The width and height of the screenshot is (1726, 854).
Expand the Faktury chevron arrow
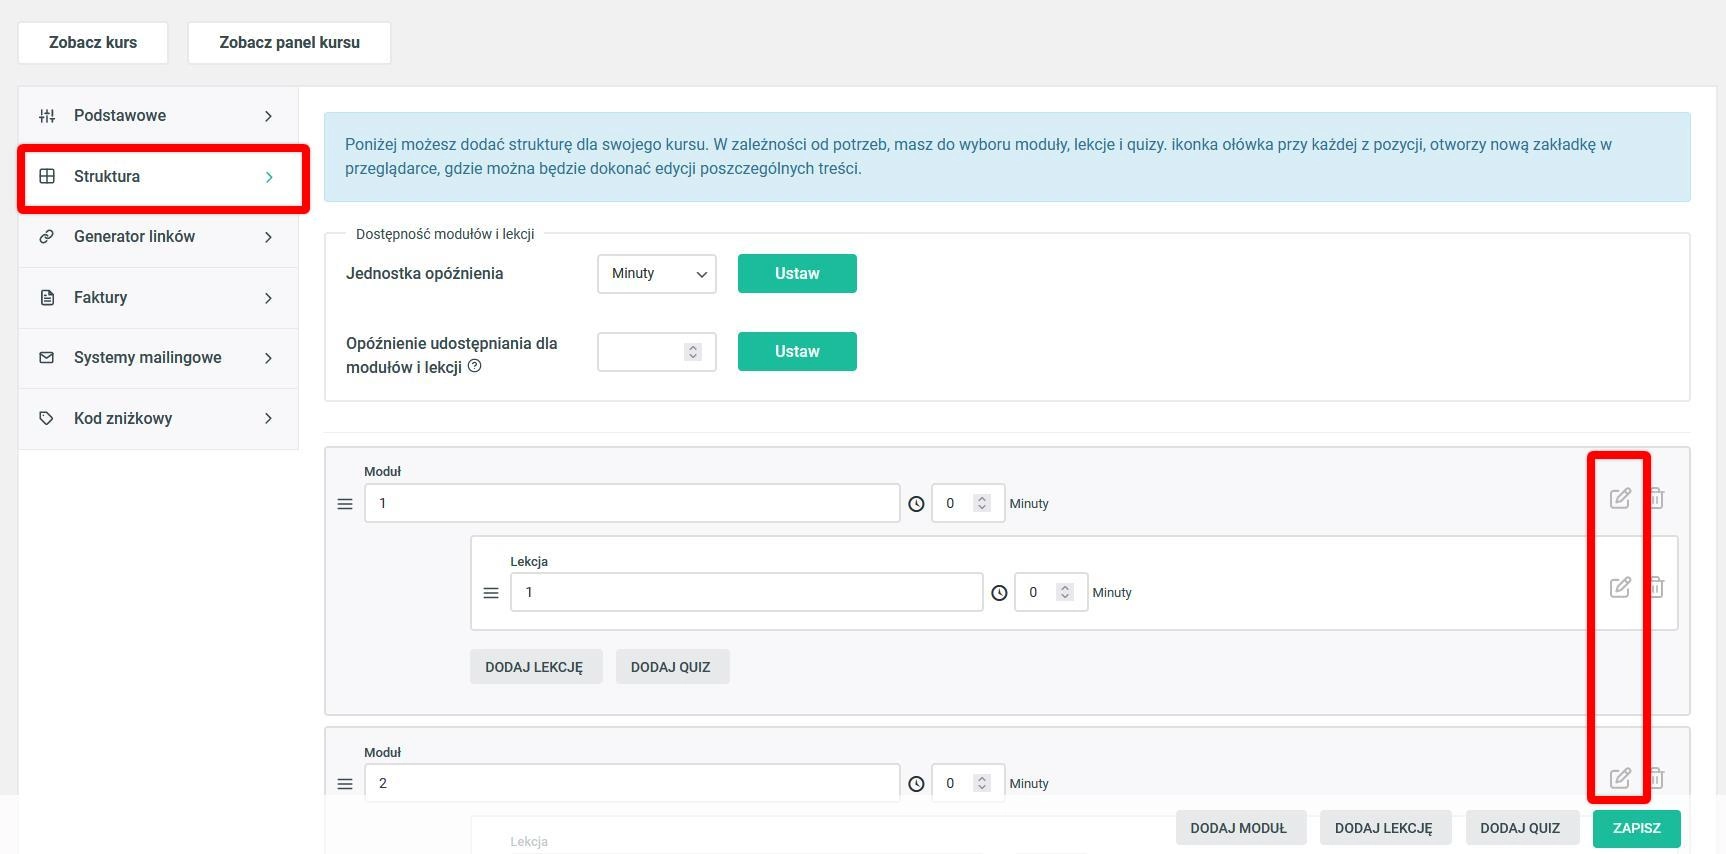(x=268, y=298)
